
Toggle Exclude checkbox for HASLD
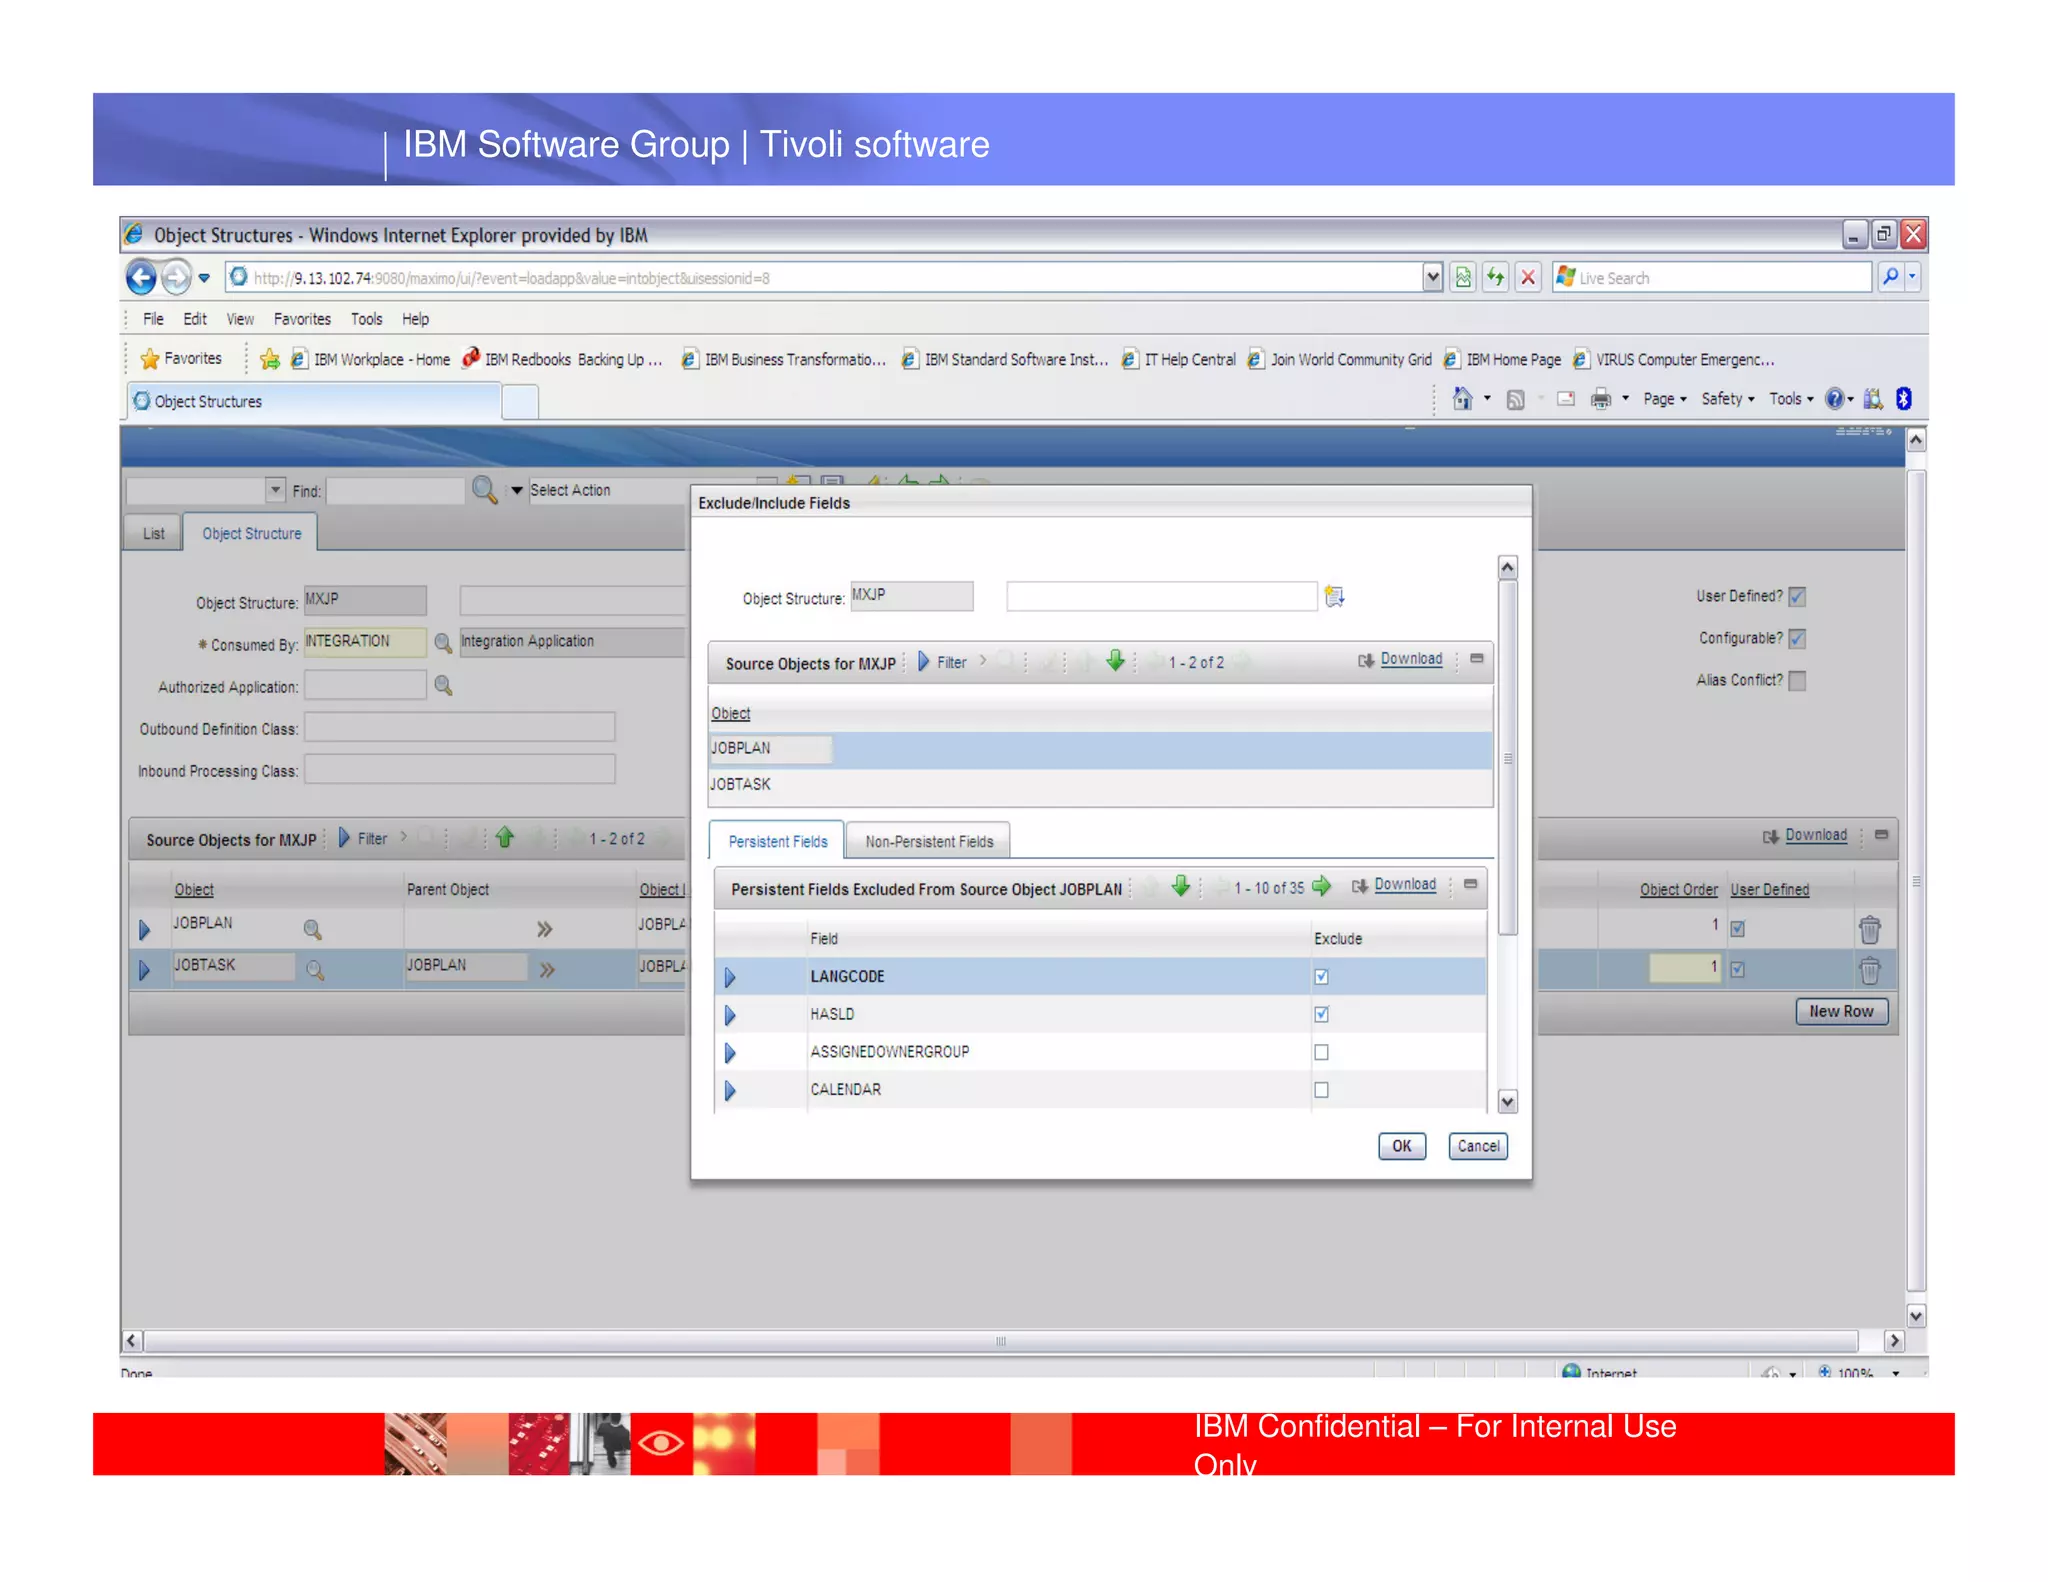tap(1321, 1014)
